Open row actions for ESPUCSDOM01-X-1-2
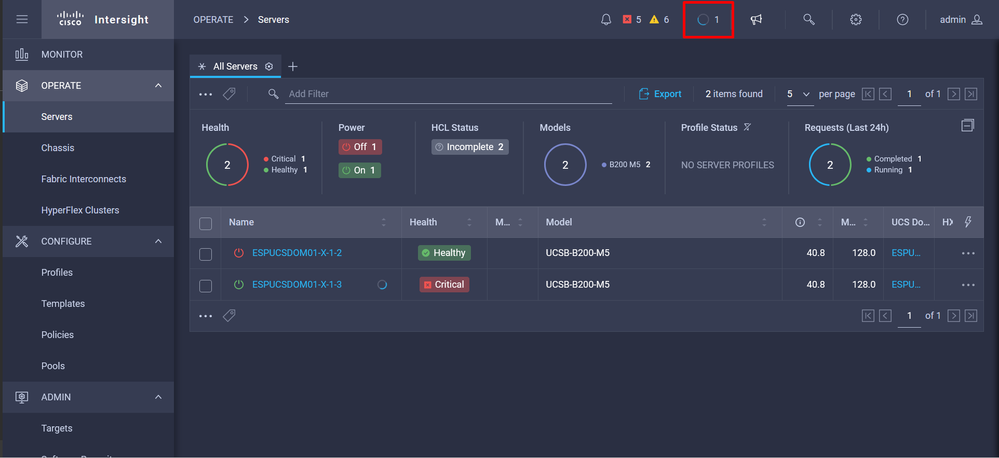The height and width of the screenshot is (458, 999). pos(968,253)
